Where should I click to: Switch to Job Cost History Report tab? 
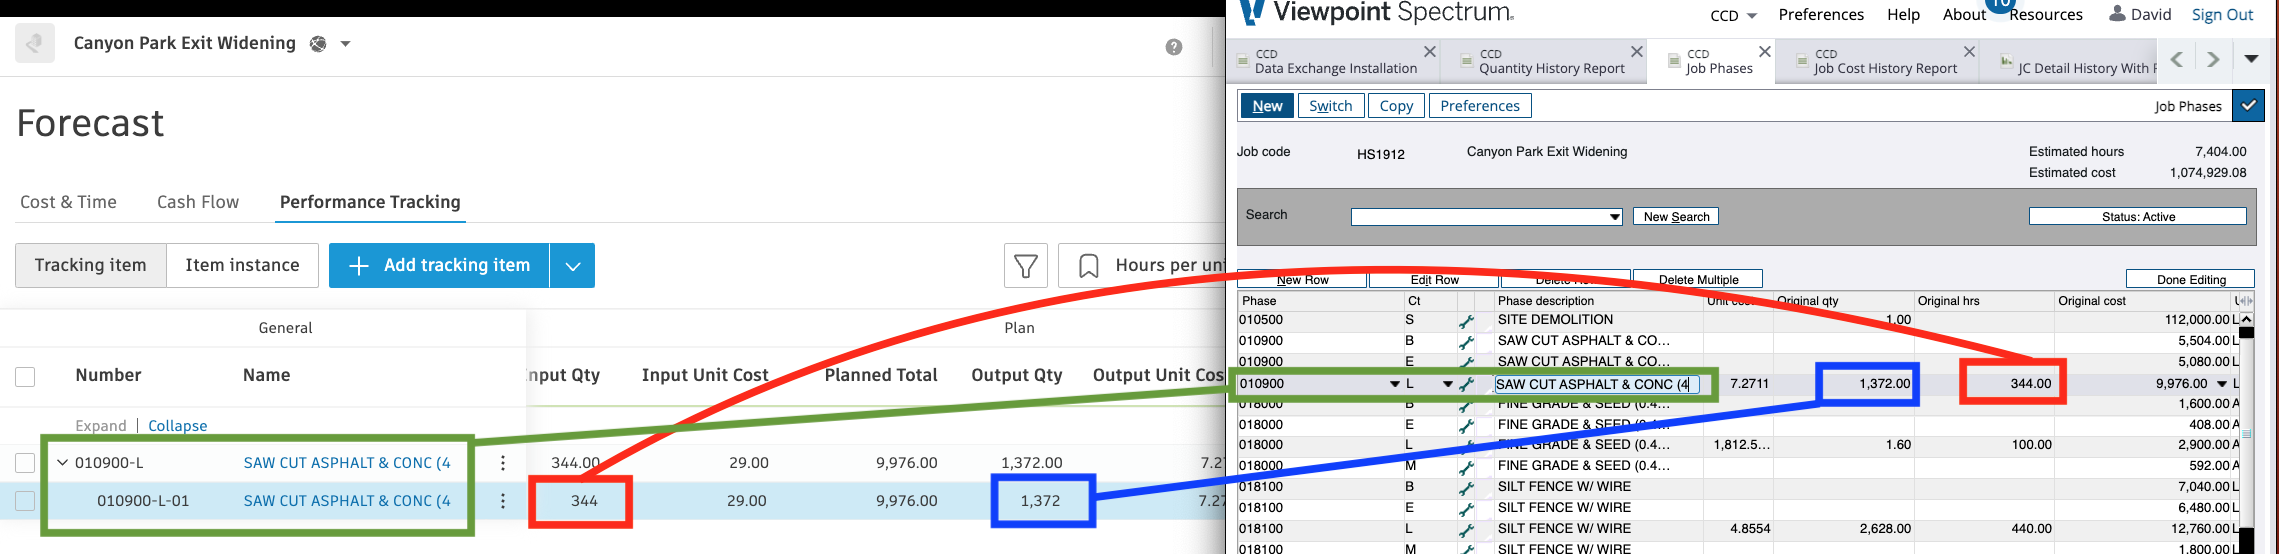pyautogui.click(x=1884, y=61)
